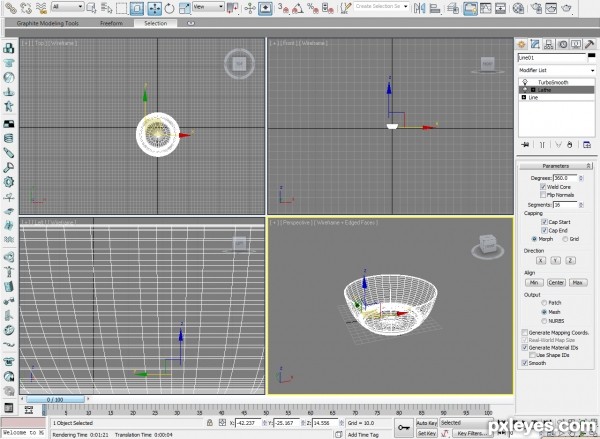
Task: Select the Link tool in main toolbar
Action: pyautogui.click(x=10, y=8)
